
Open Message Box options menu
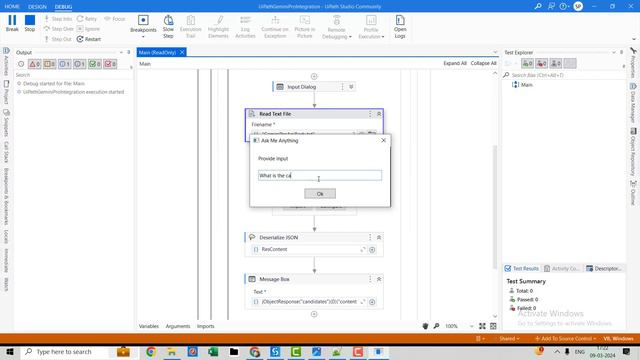(370, 279)
